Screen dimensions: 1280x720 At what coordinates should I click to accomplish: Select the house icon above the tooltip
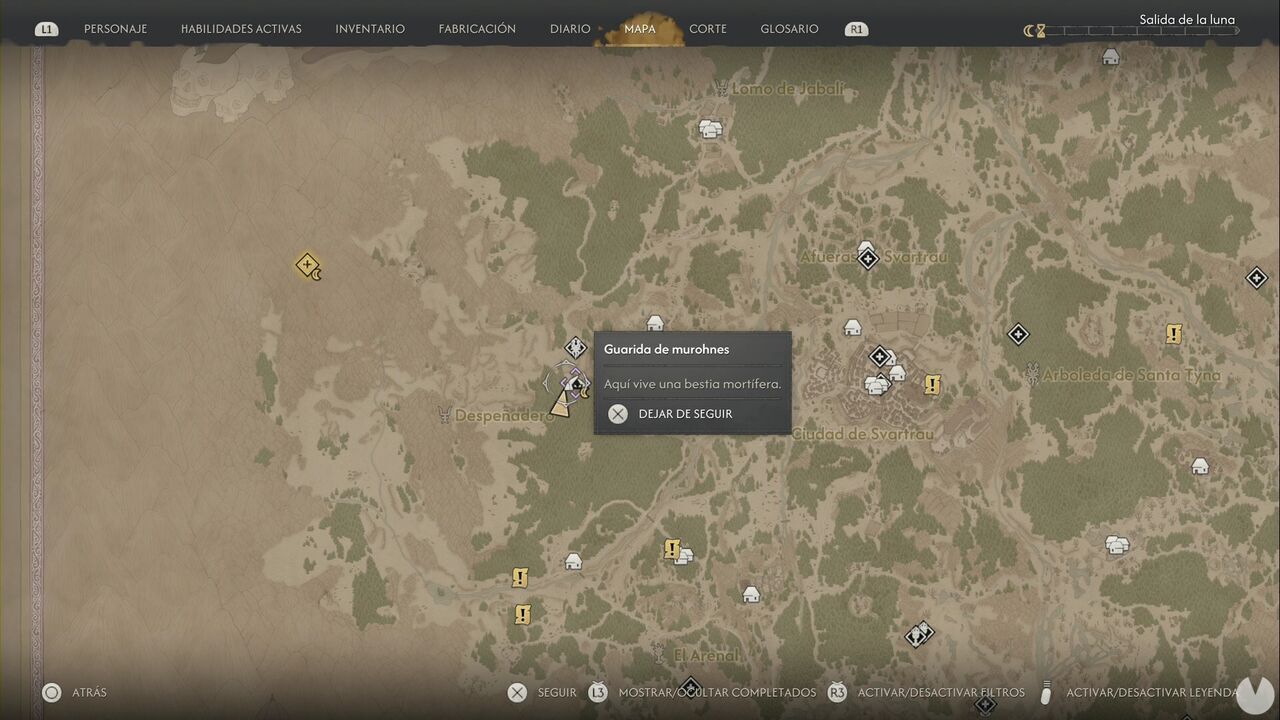coord(655,323)
